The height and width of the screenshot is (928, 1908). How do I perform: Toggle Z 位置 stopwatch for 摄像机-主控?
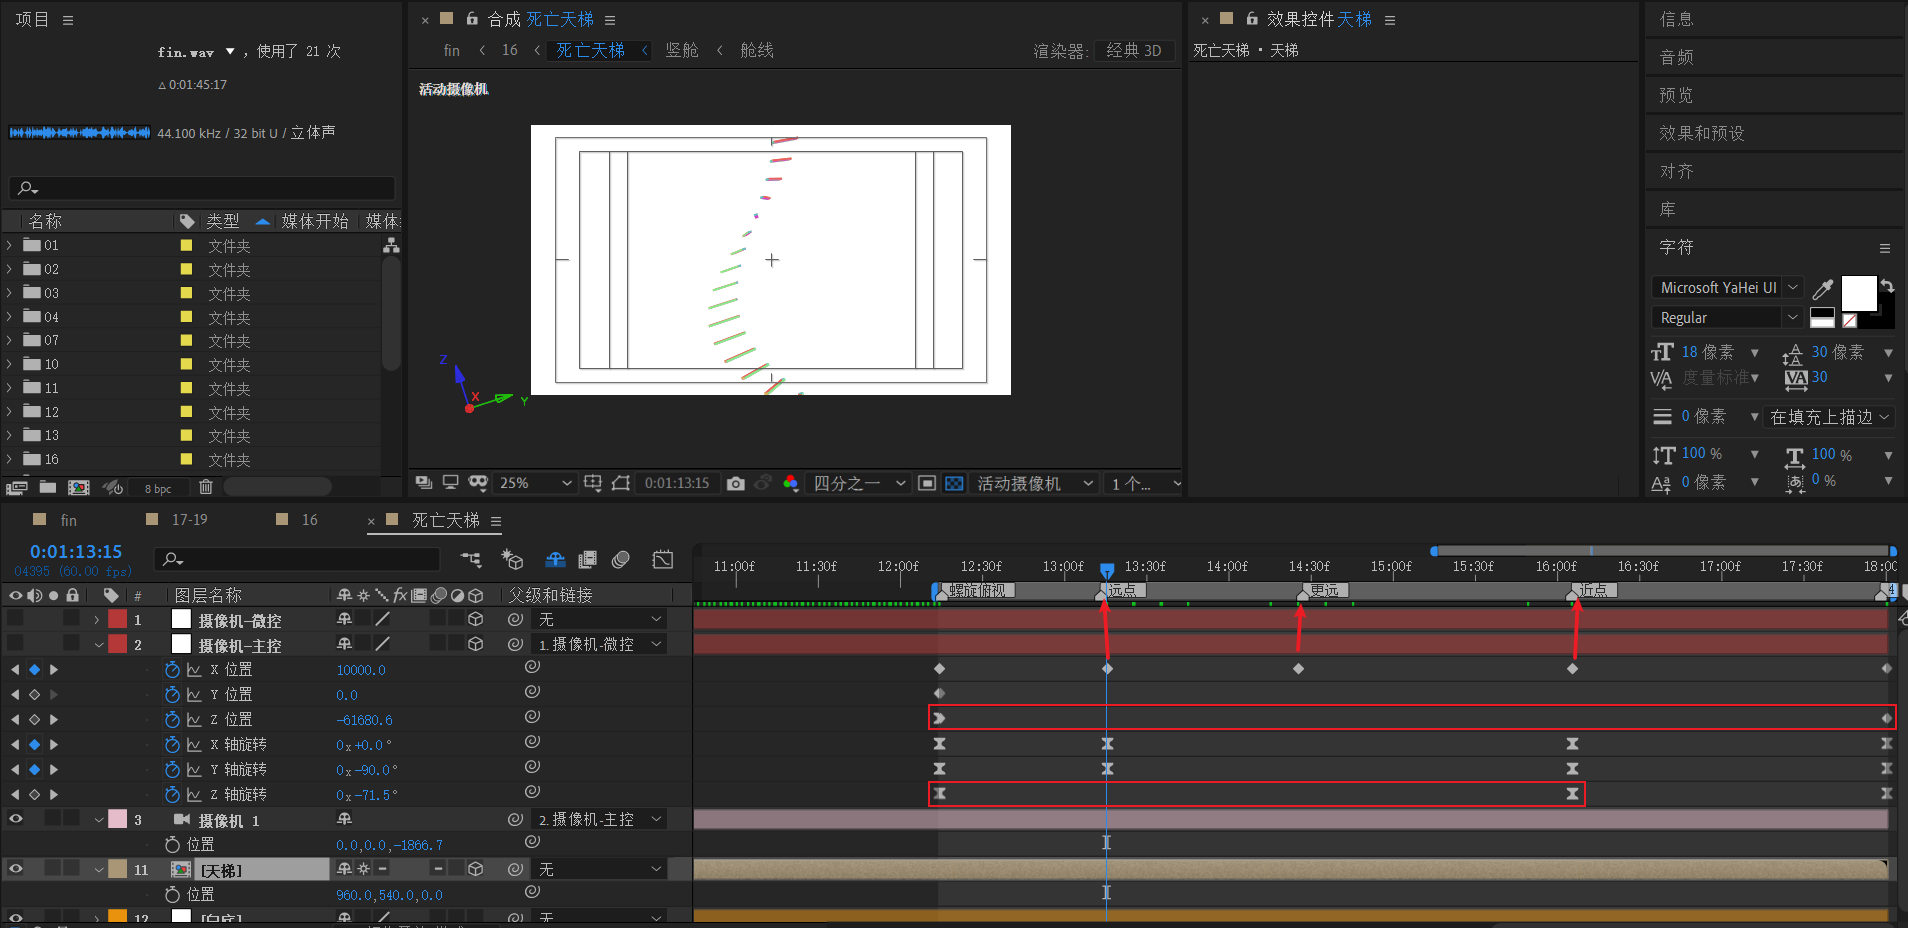pos(172,719)
